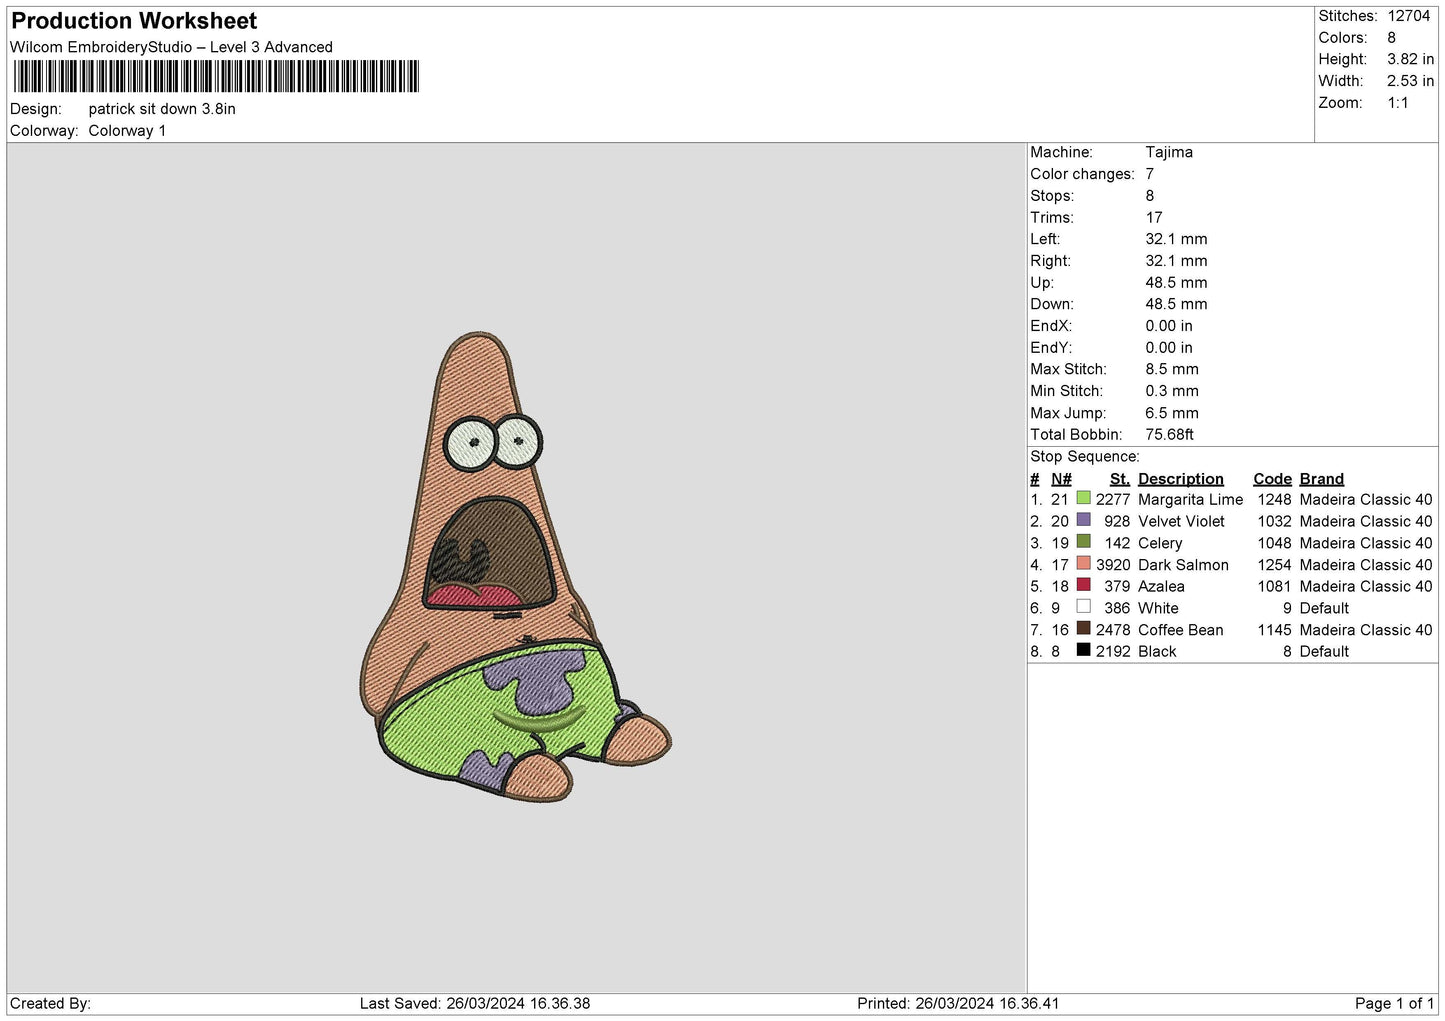Click the Left value '32.1 mm'
Screen dimensions: 1445x1021
(1176, 239)
